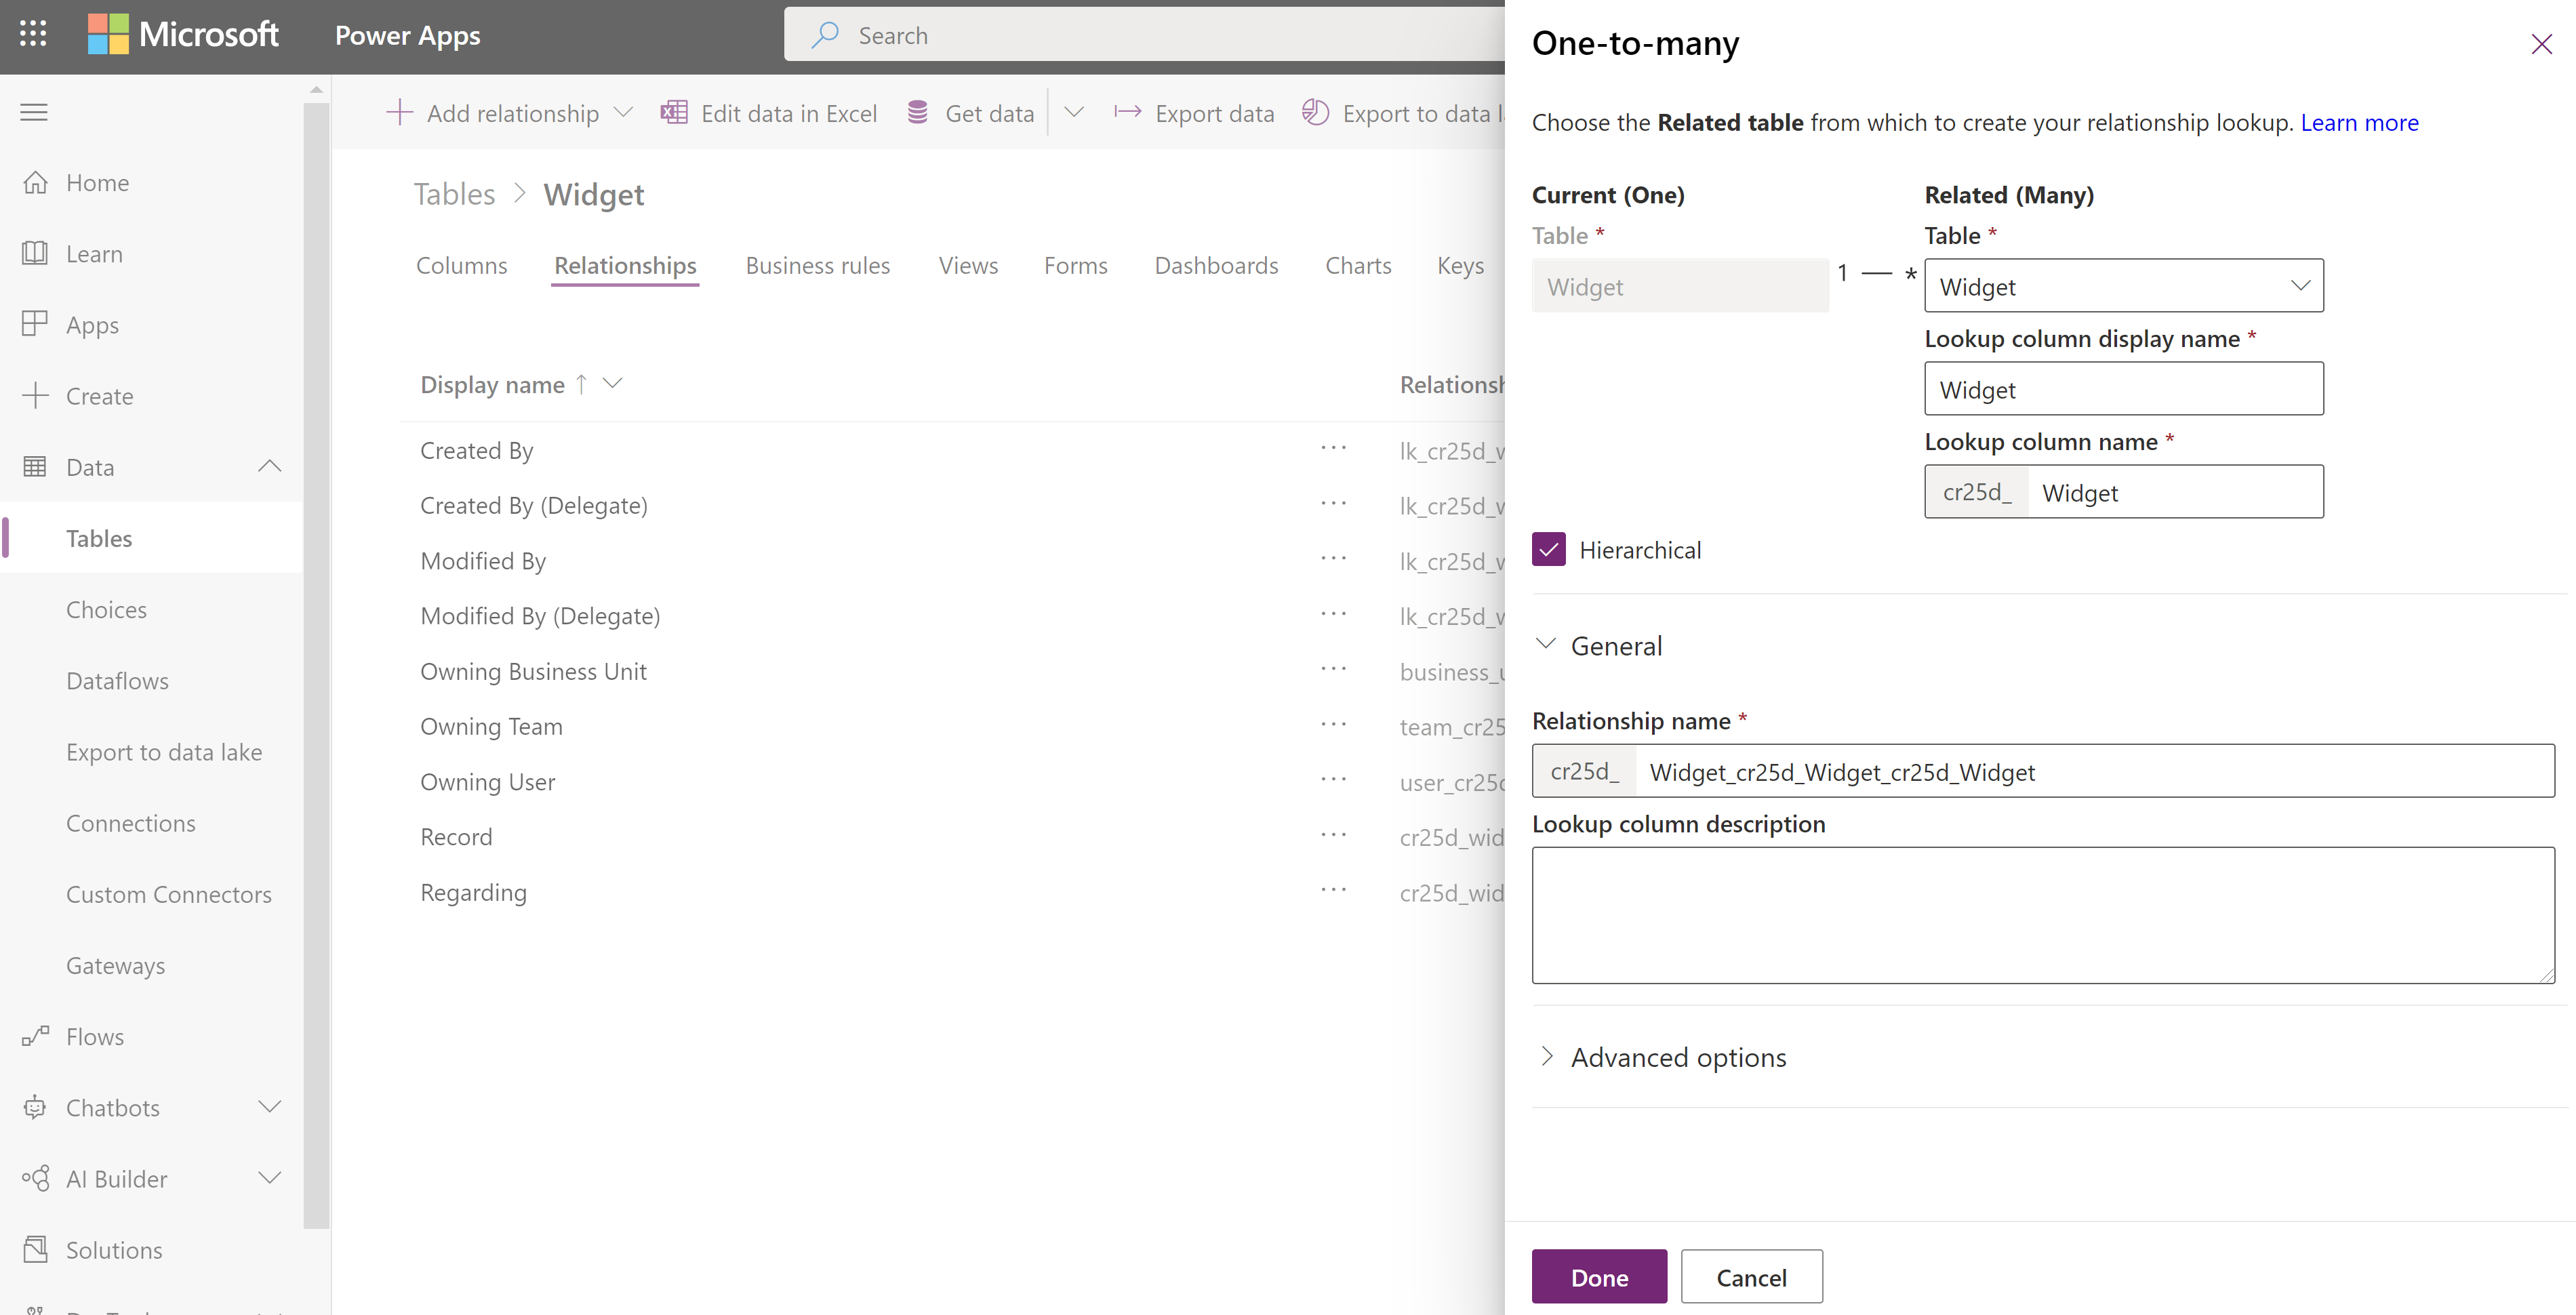Click the Microsoft Power Apps home icon
2576x1315 pixels.
(x=33, y=181)
